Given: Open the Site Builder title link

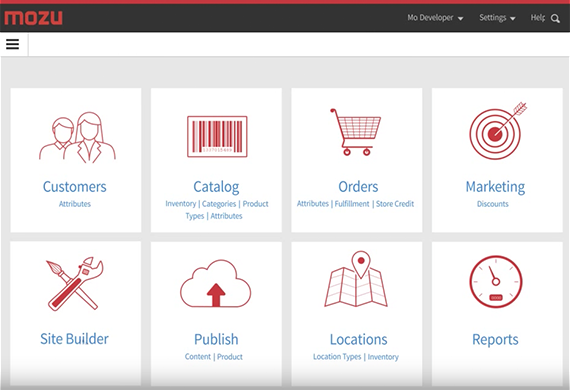Looking at the screenshot, I should point(74,339).
